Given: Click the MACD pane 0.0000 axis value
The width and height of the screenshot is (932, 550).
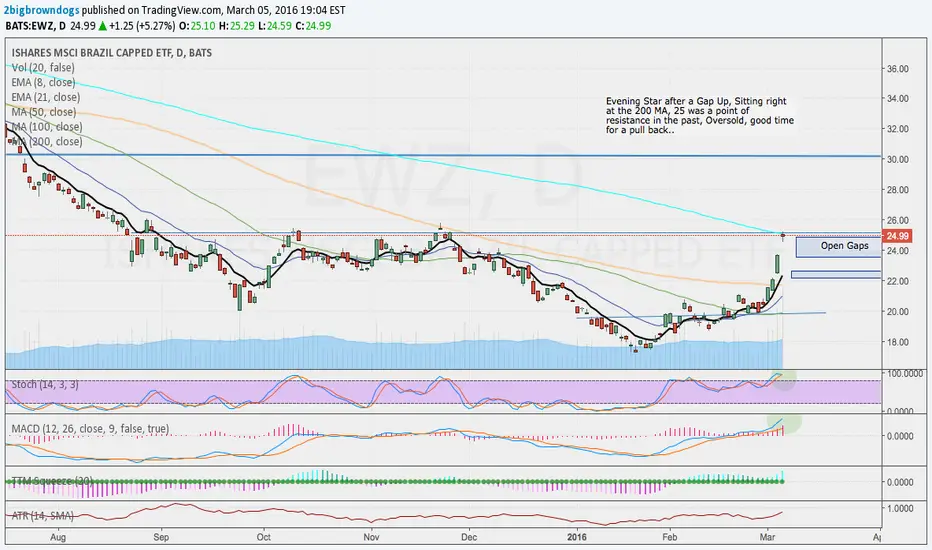Looking at the screenshot, I should point(900,436).
